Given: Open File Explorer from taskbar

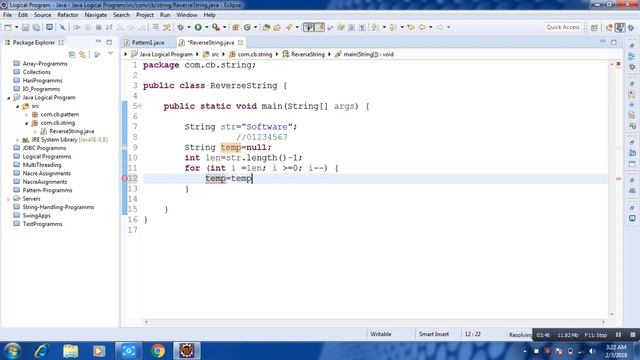Looking at the screenshot, I should click(x=71, y=351).
